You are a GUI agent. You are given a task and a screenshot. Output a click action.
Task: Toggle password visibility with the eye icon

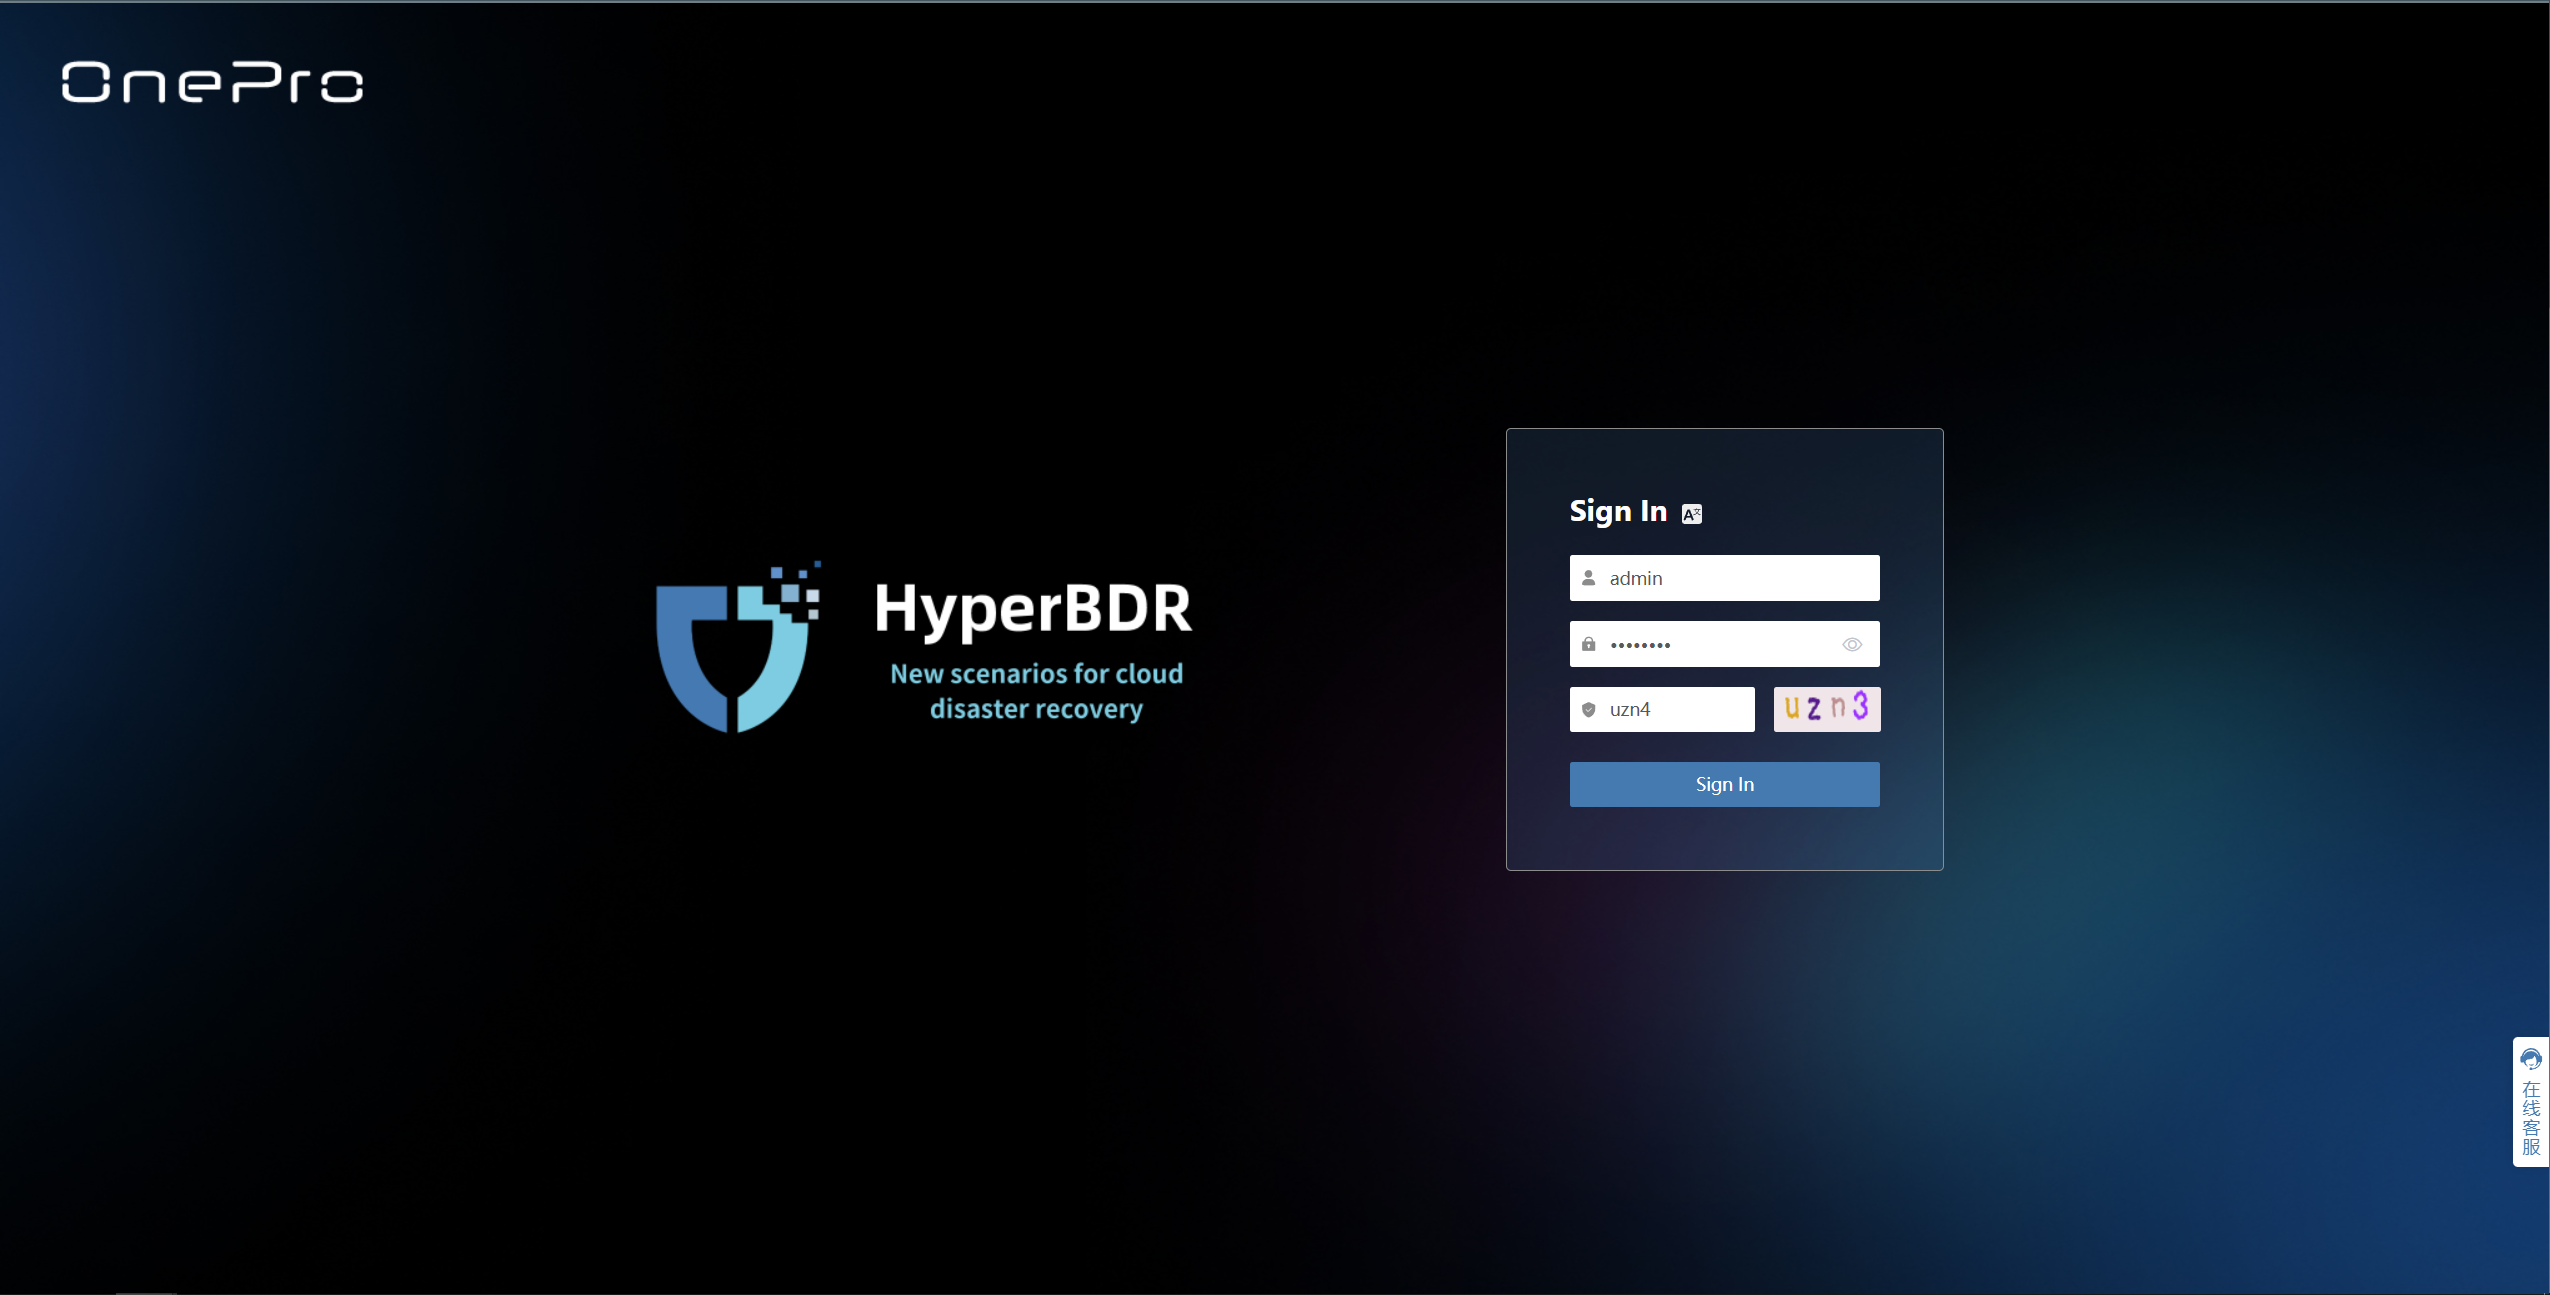click(1851, 645)
